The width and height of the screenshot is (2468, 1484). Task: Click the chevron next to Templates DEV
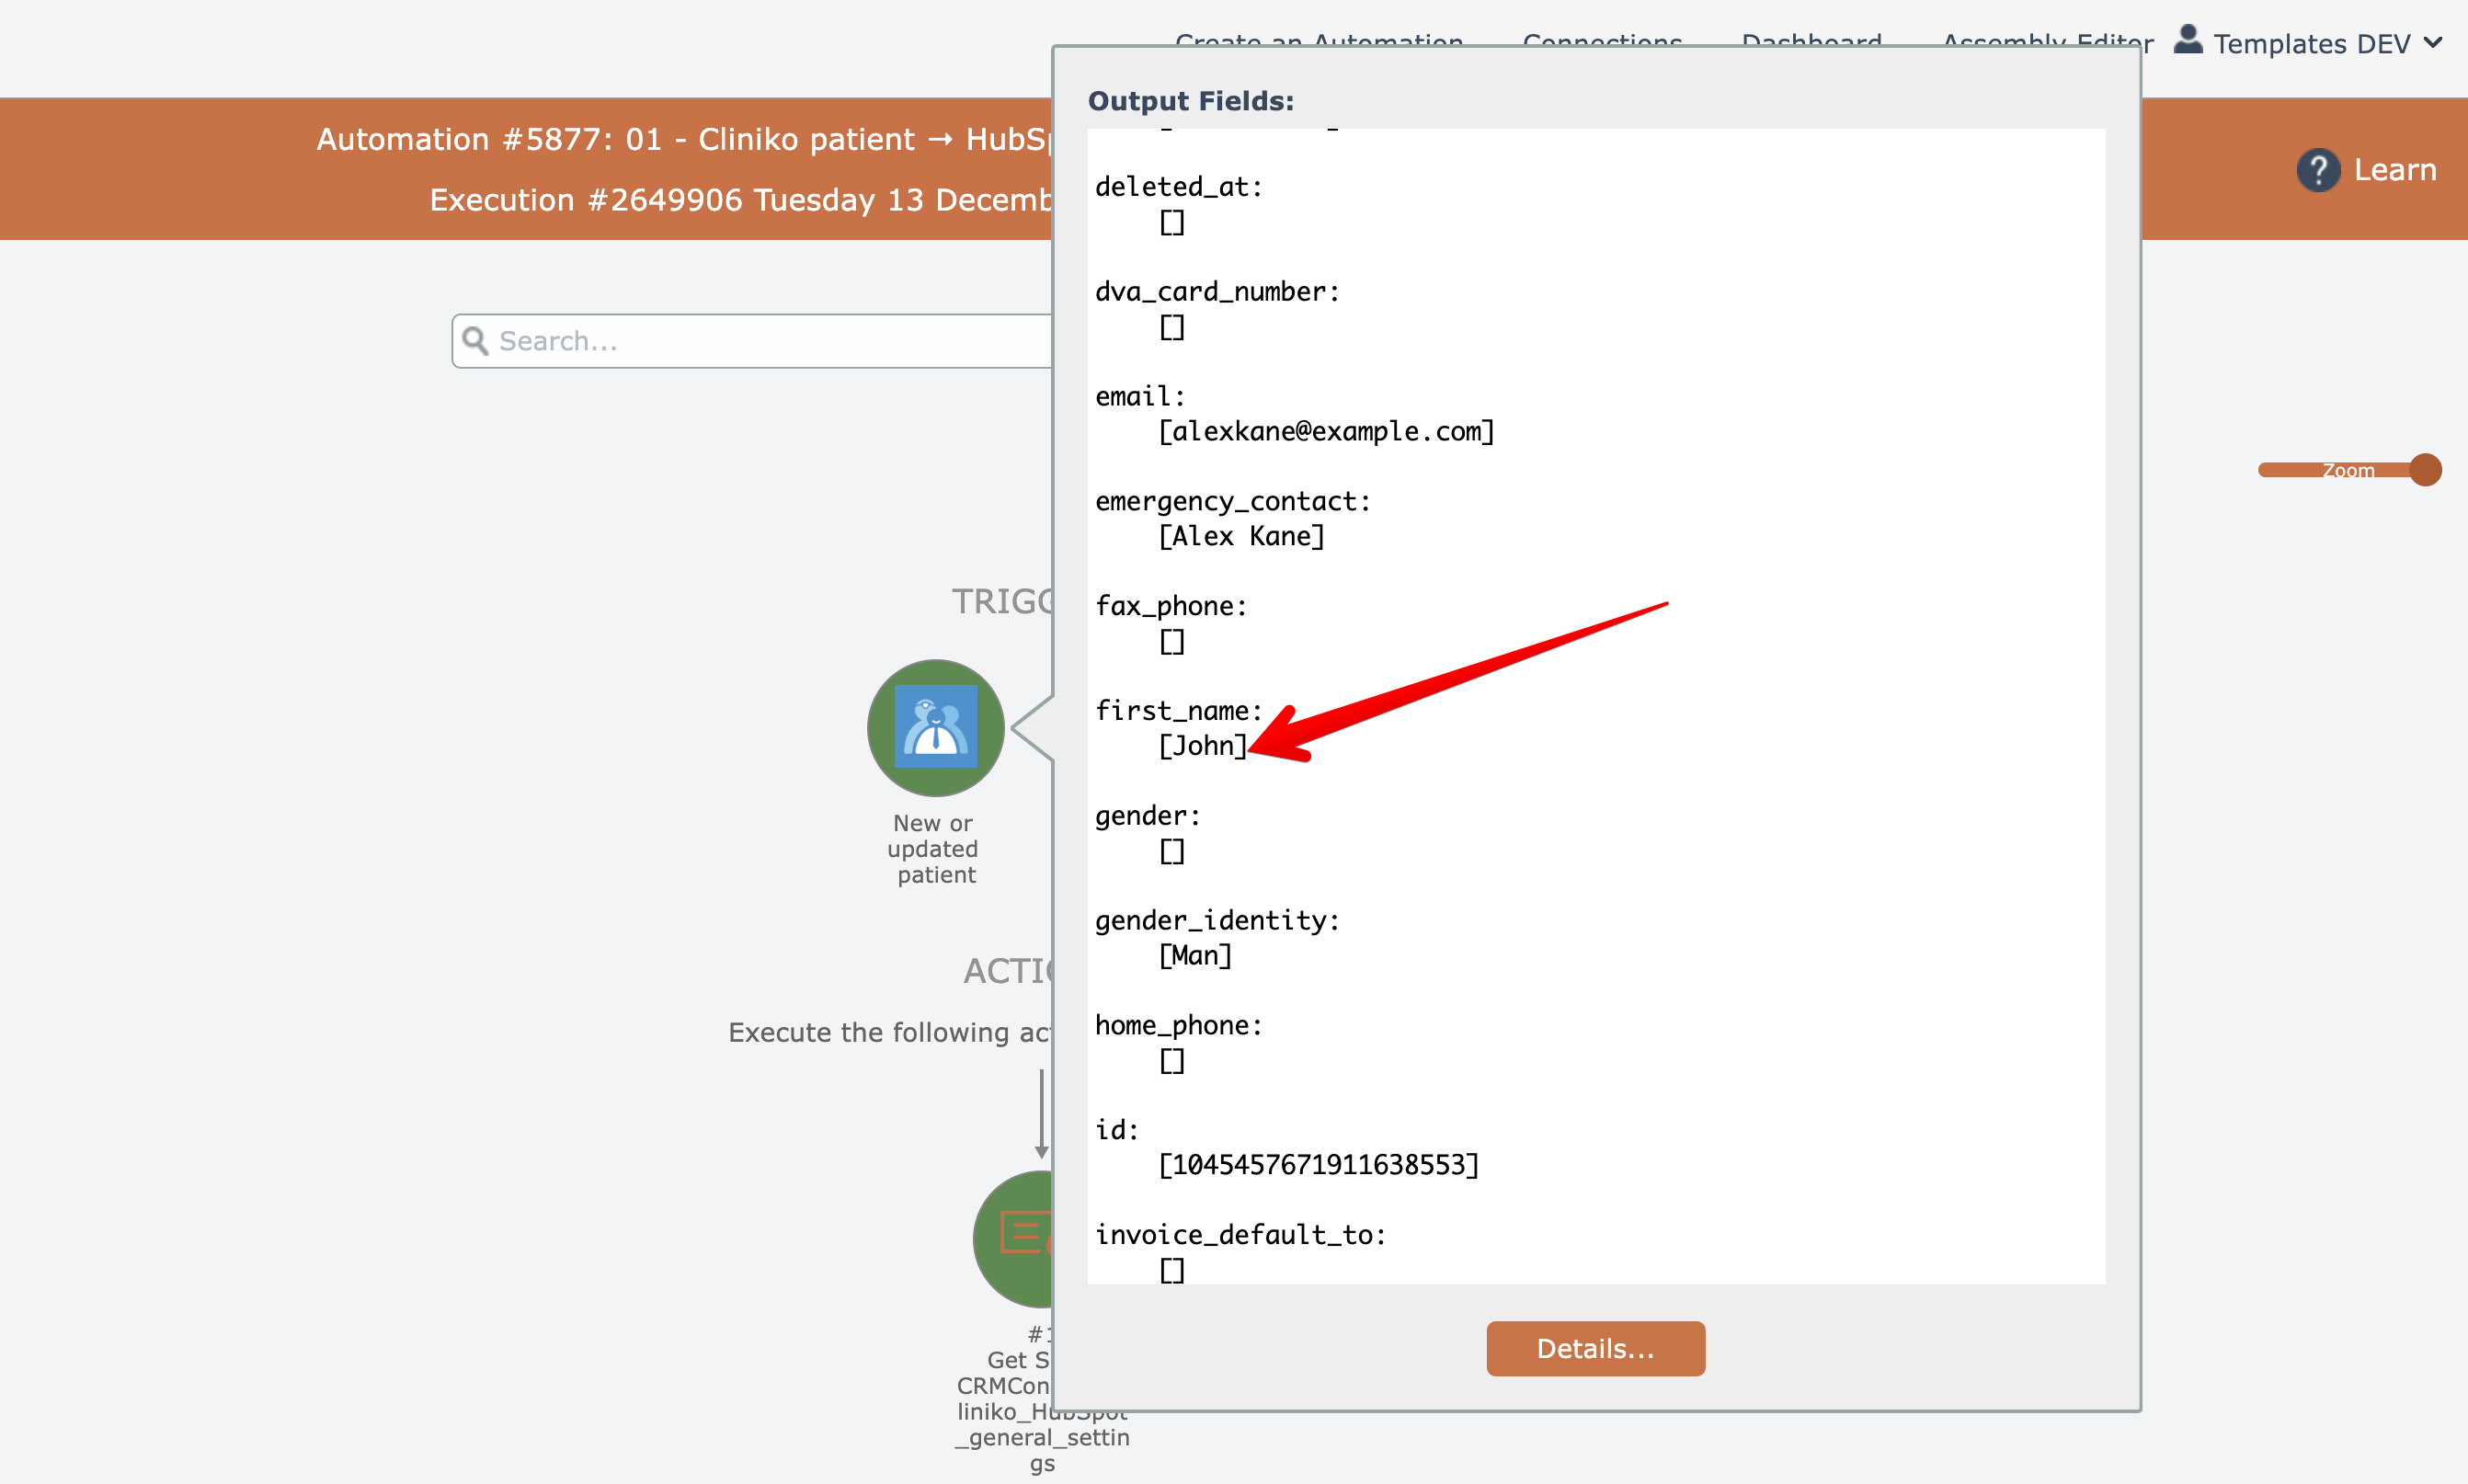[2433, 43]
